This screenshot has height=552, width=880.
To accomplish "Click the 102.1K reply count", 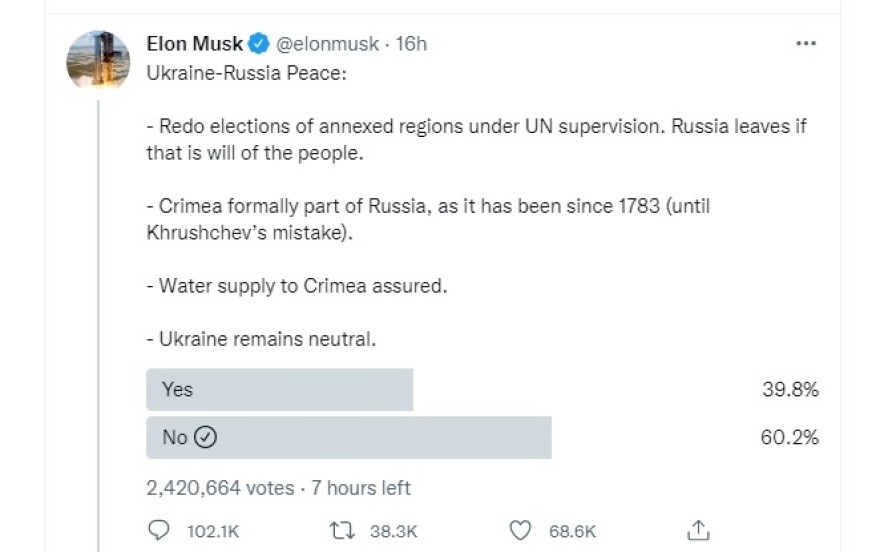I will click(213, 531).
